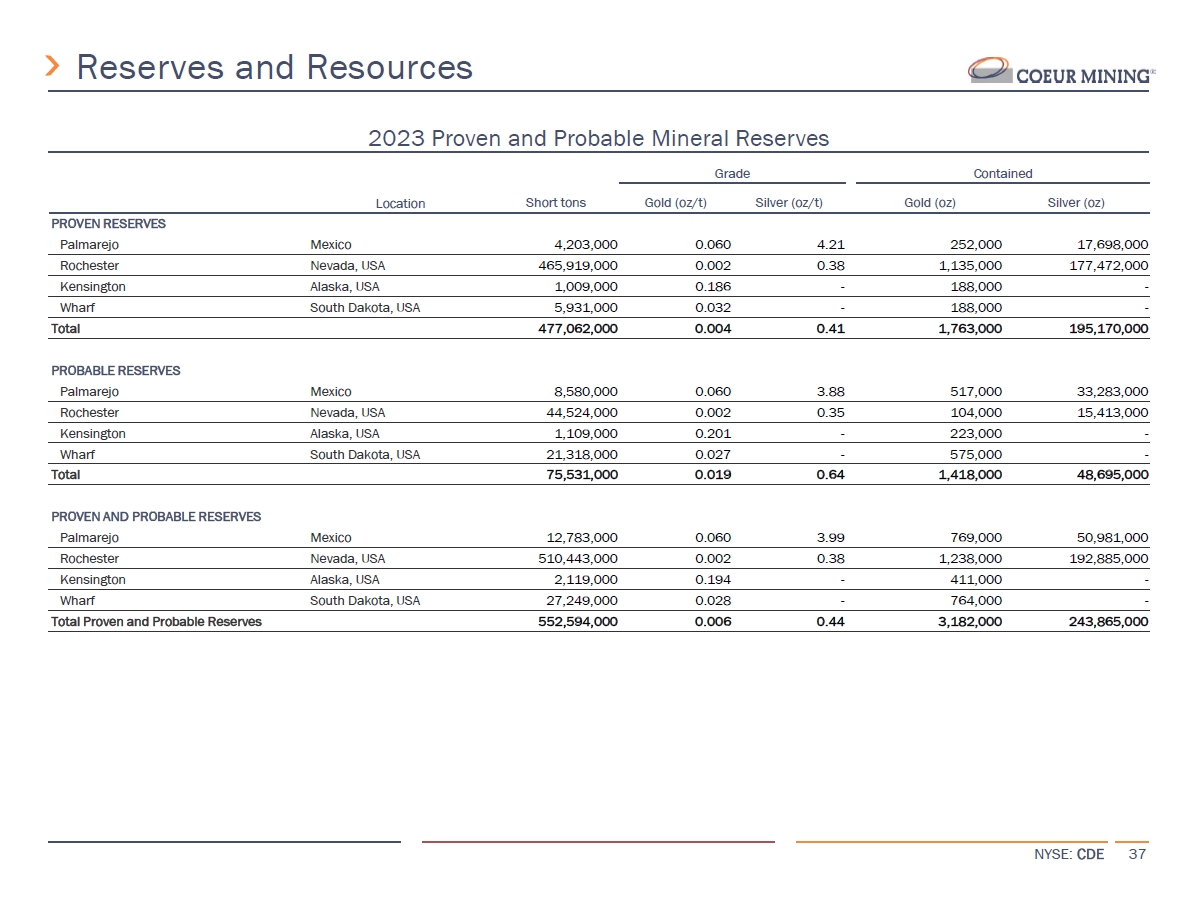Screen dimensions: 1199x901
Task: Click the red footer divider line
Action: (598, 842)
